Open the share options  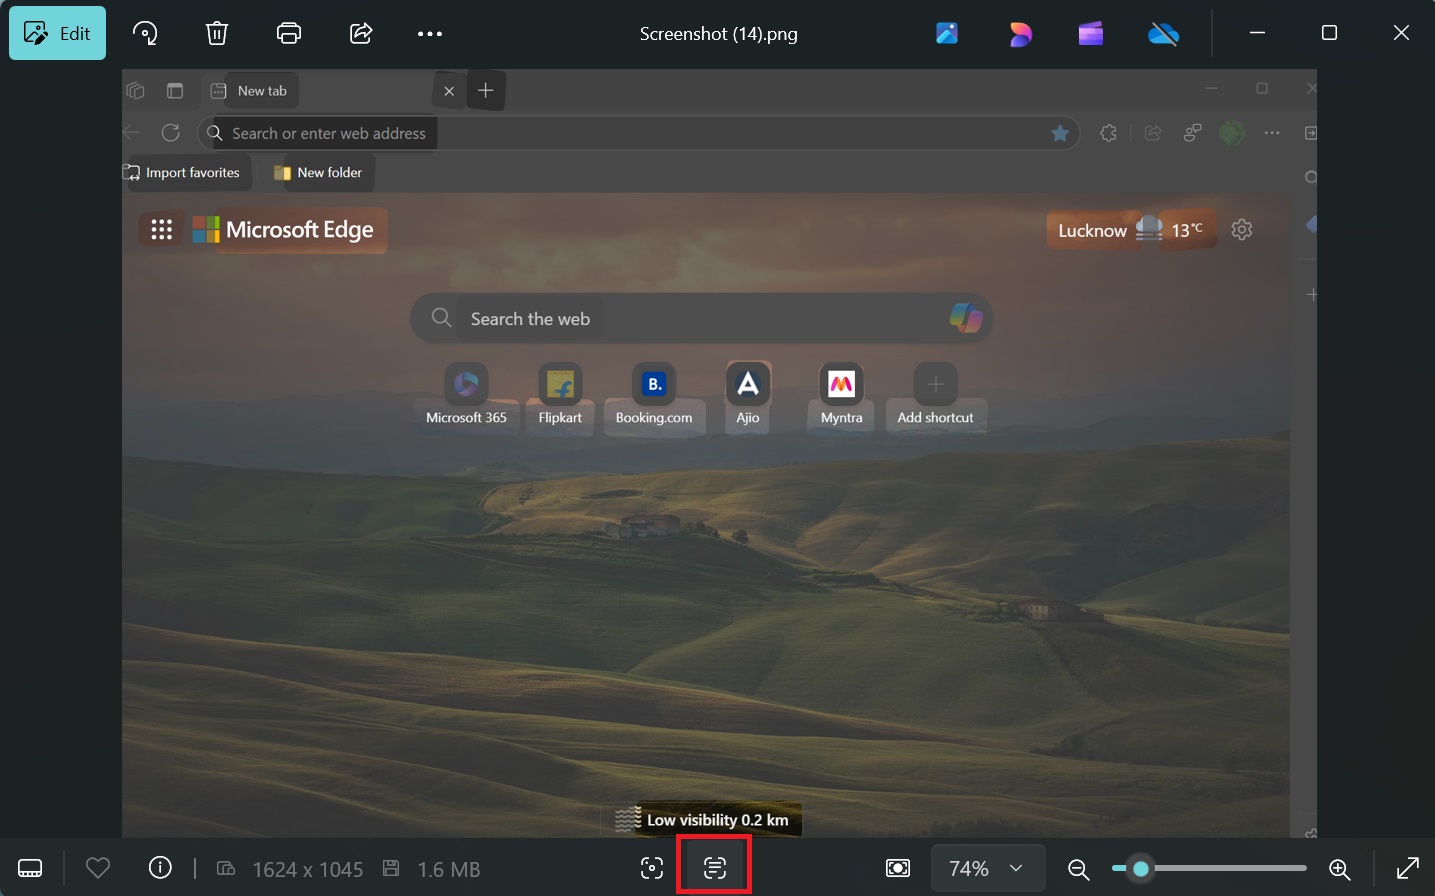pyautogui.click(x=360, y=33)
